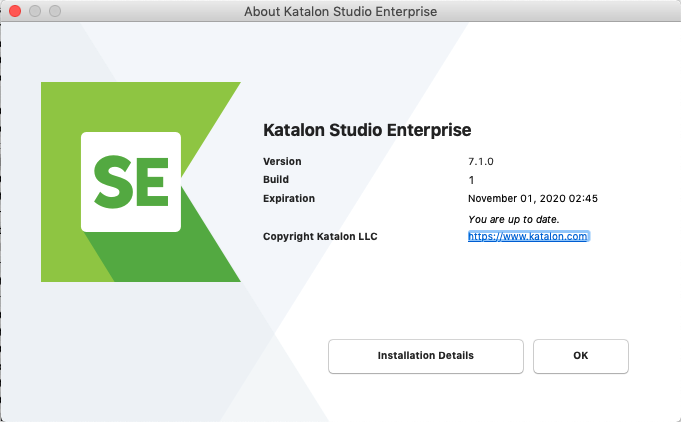Click the gray minimize window button
681x422 pixels.
[x=34, y=11]
